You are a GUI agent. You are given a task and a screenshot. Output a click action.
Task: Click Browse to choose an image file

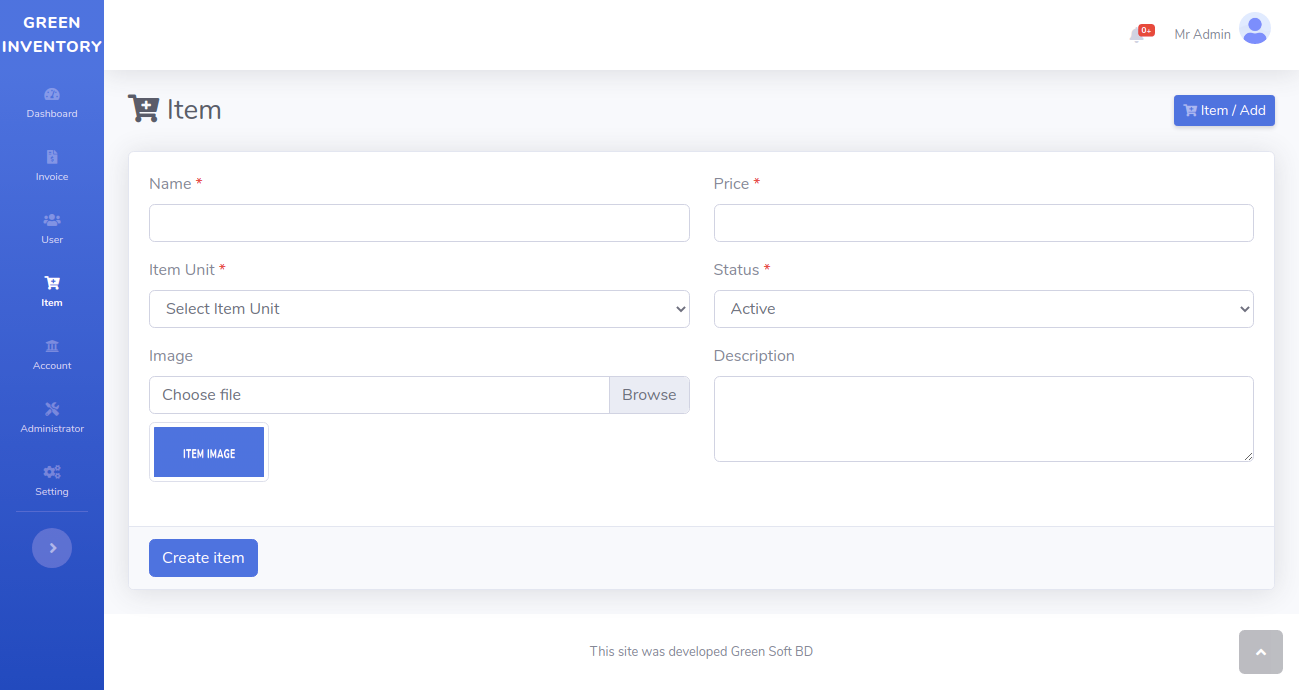(649, 395)
